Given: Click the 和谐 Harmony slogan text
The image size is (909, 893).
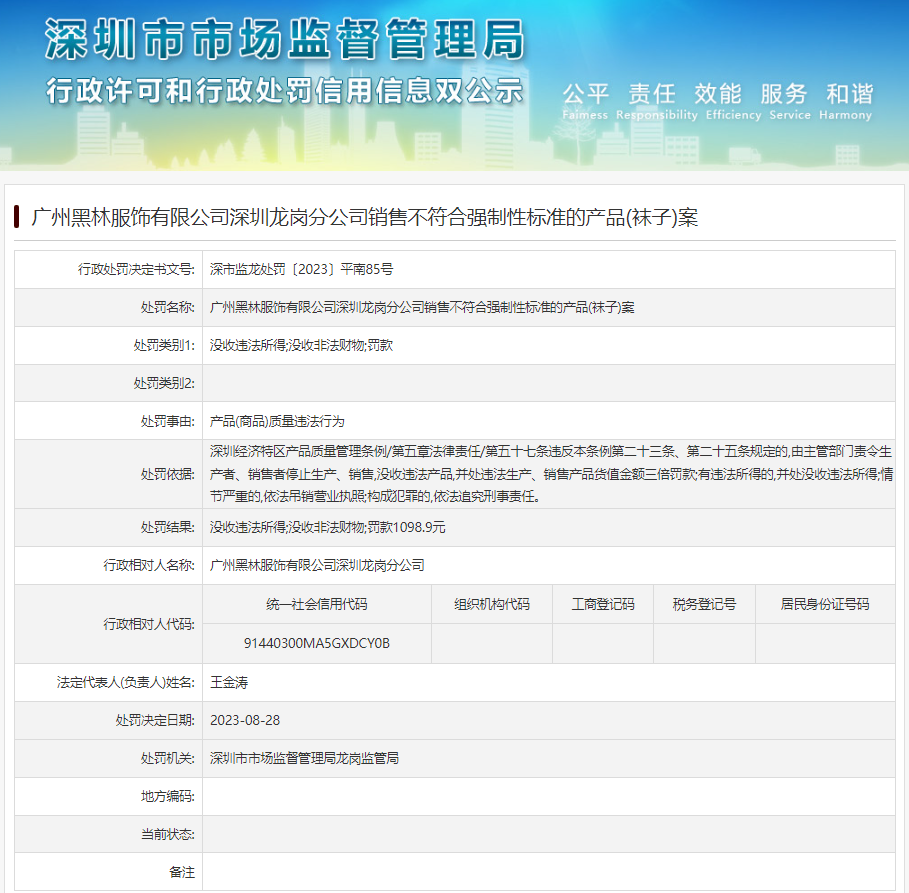Looking at the screenshot, I should 845,101.
